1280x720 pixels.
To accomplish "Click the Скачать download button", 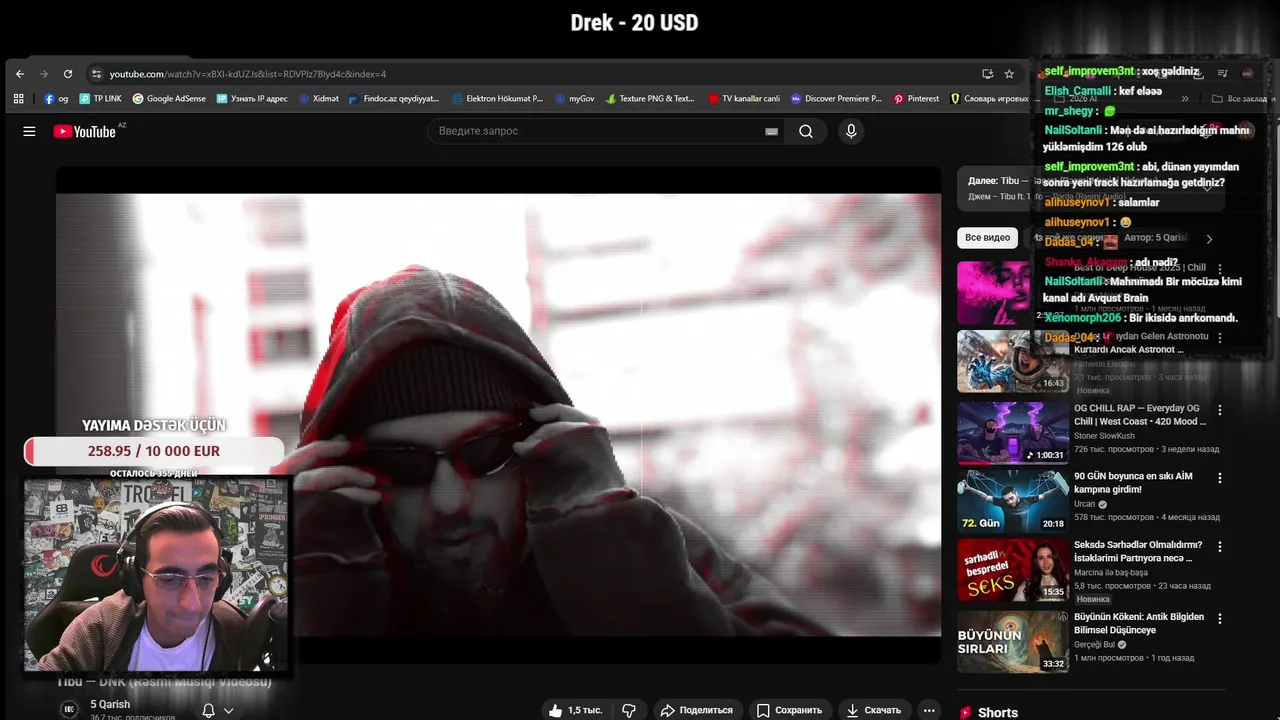I will coord(873,710).
